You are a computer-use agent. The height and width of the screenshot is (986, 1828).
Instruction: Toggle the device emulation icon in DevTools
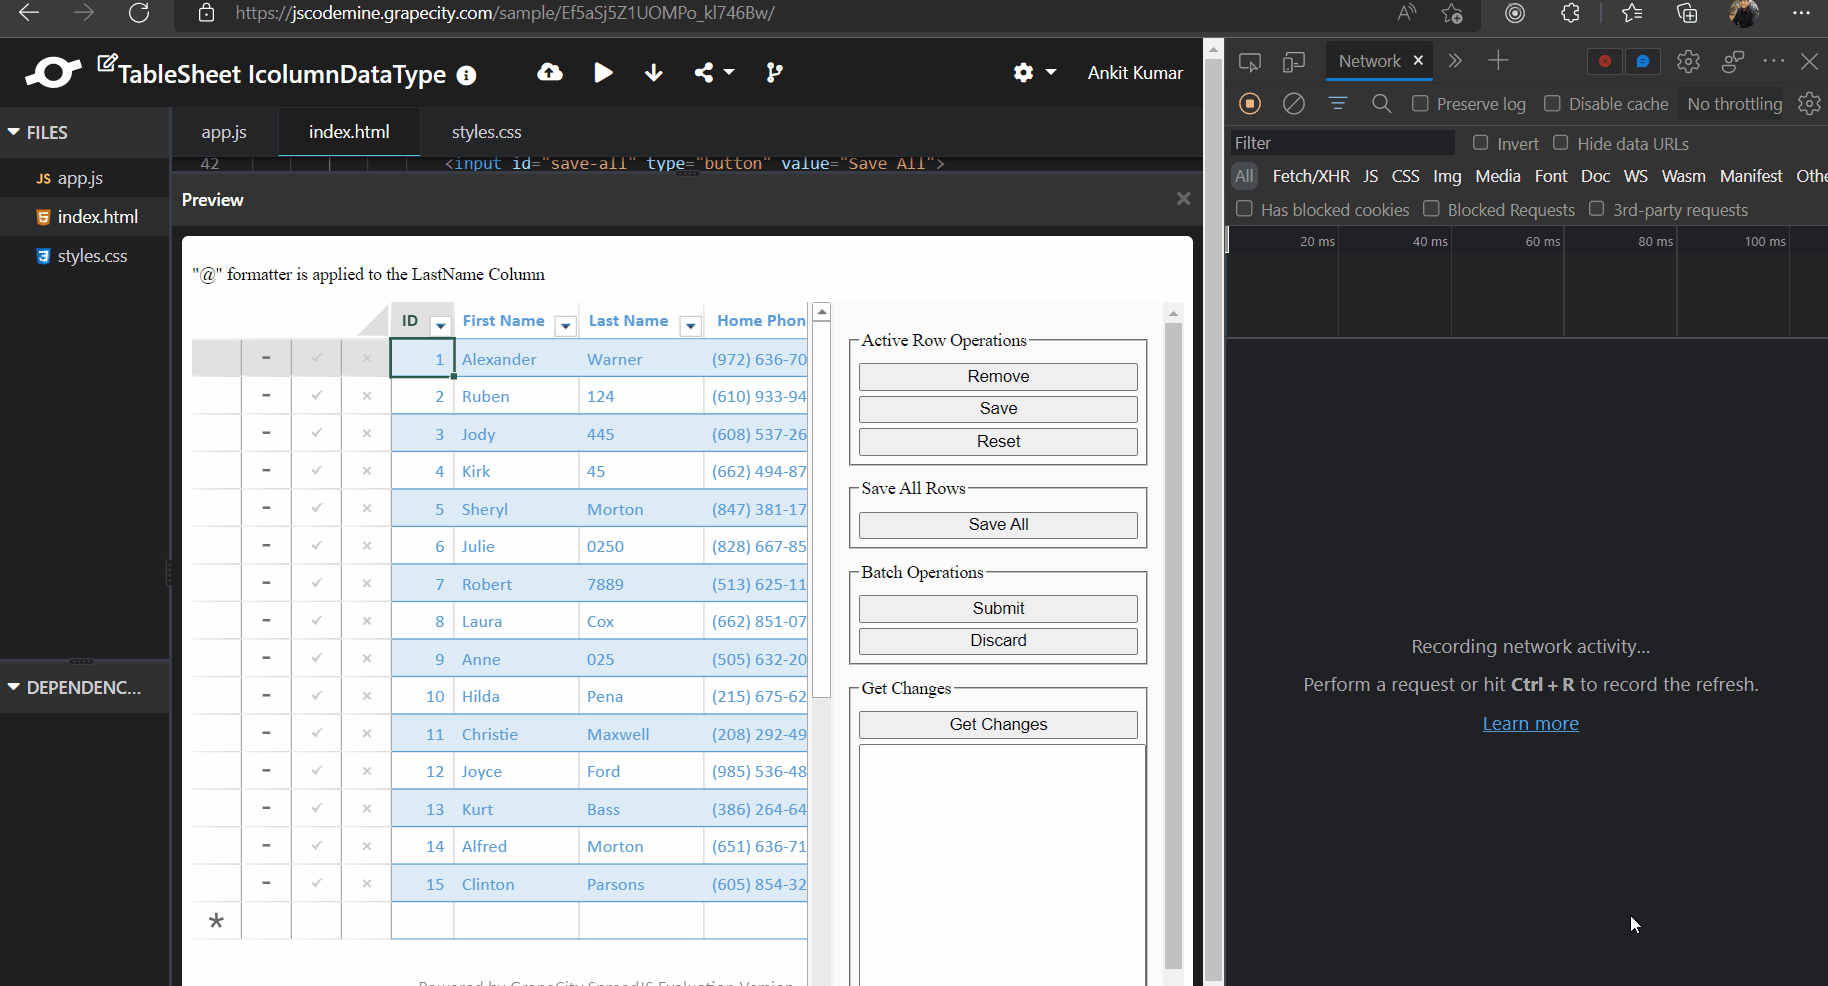click(1293, 61)
